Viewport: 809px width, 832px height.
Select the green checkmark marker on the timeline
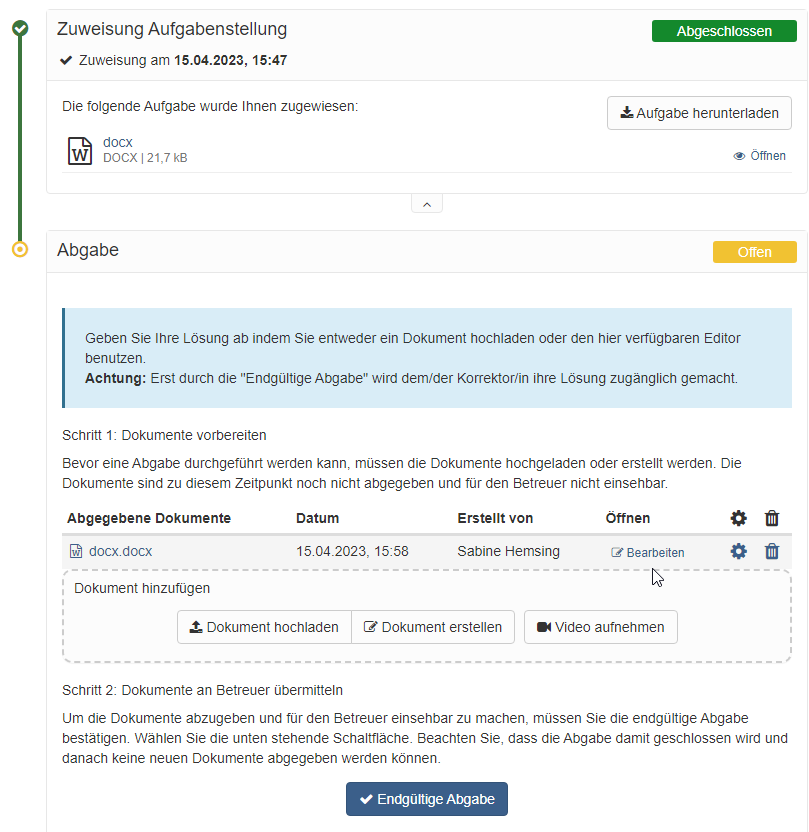[x=21, y=29]
